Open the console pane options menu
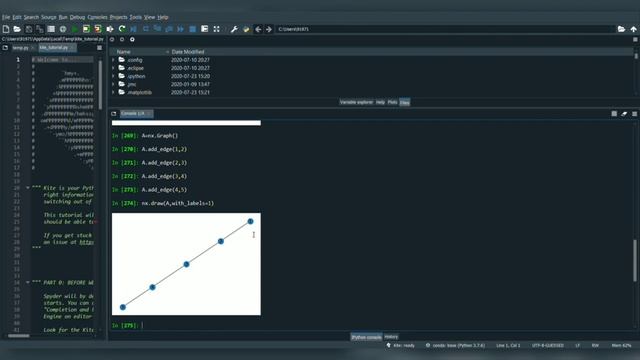 tap(634, 114)
